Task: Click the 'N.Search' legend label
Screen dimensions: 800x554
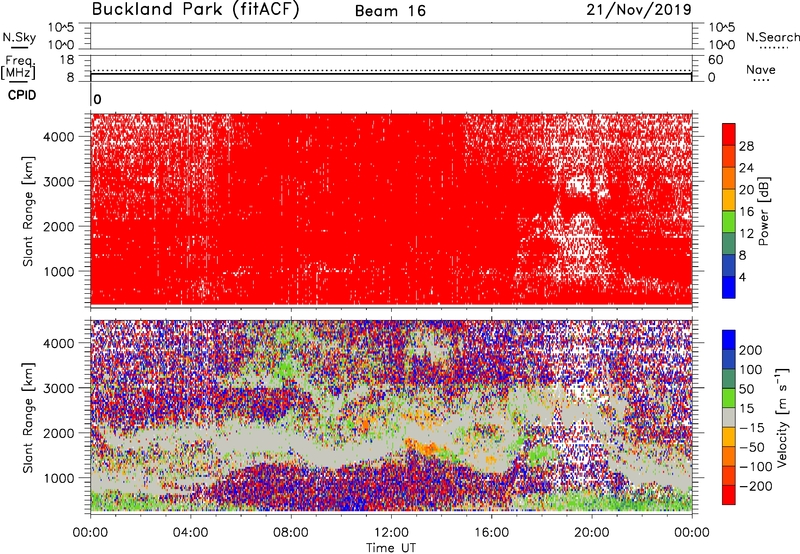Action: tap(772, 37)
